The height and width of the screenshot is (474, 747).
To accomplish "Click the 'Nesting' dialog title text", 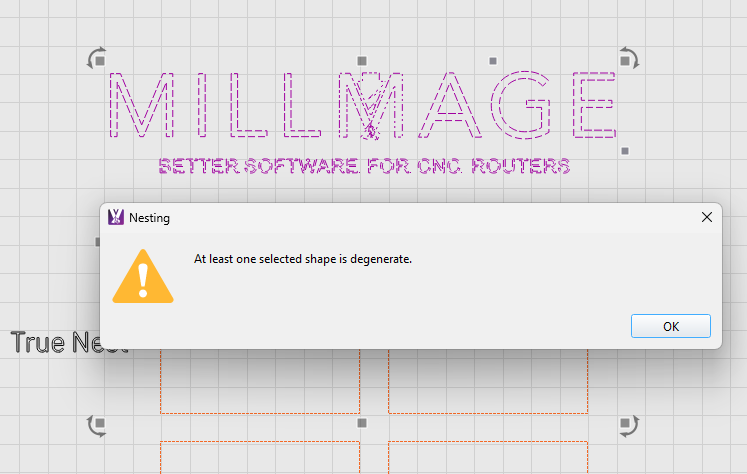I will point(149,218).
